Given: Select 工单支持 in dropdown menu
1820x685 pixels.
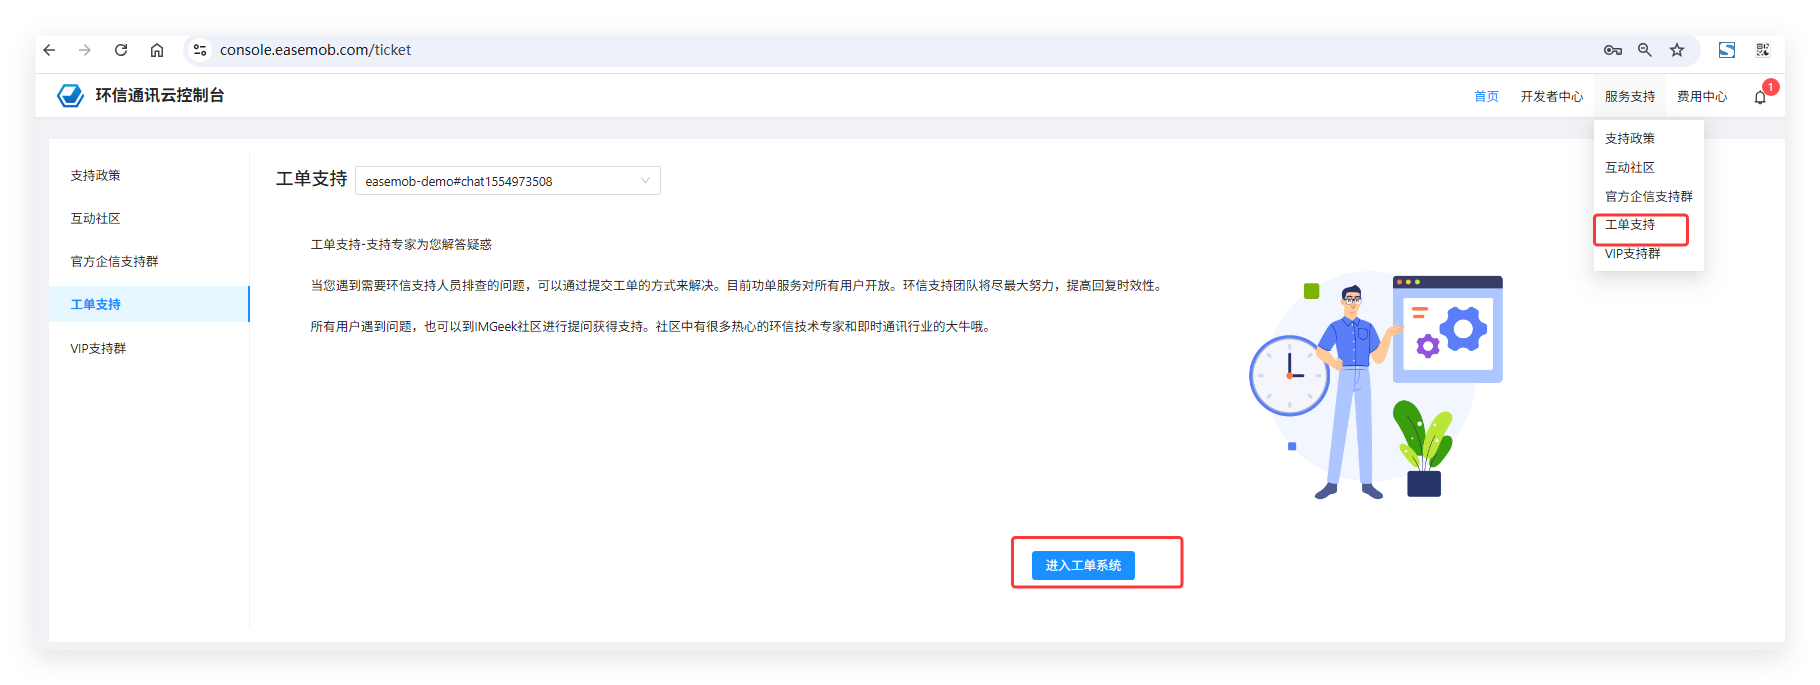Looking at the screenshot, I should (x=1630, y=225).
